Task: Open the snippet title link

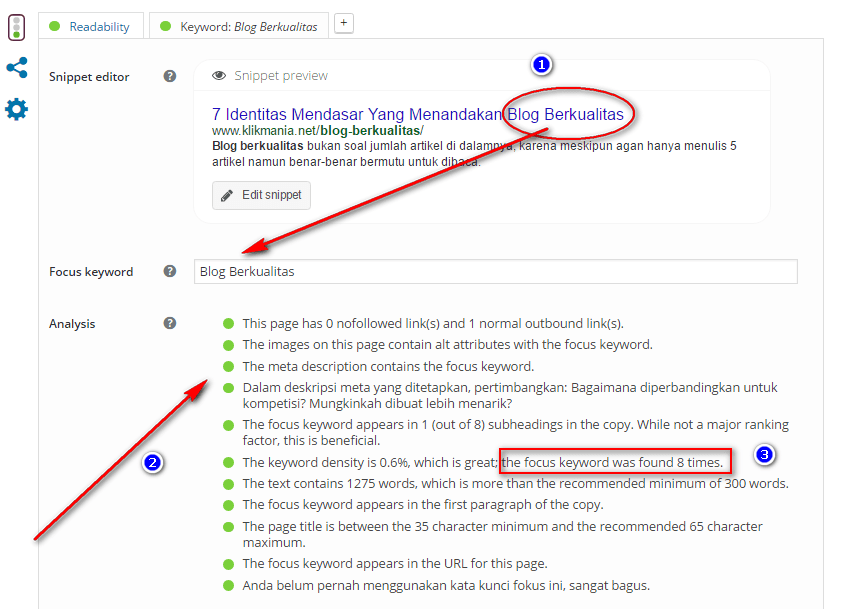Action: point(417,114)
